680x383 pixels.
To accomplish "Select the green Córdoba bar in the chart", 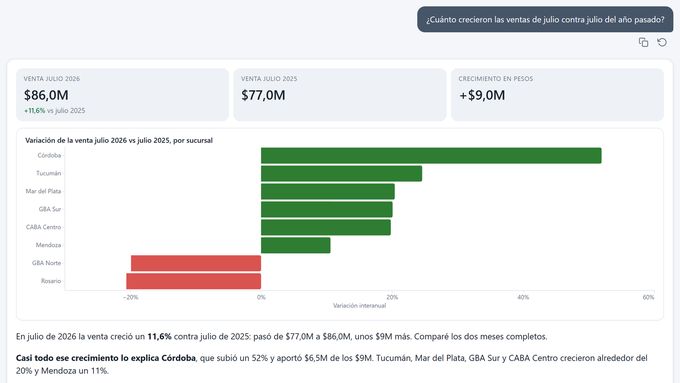I will pyautogui.click(x=431, y=156).
